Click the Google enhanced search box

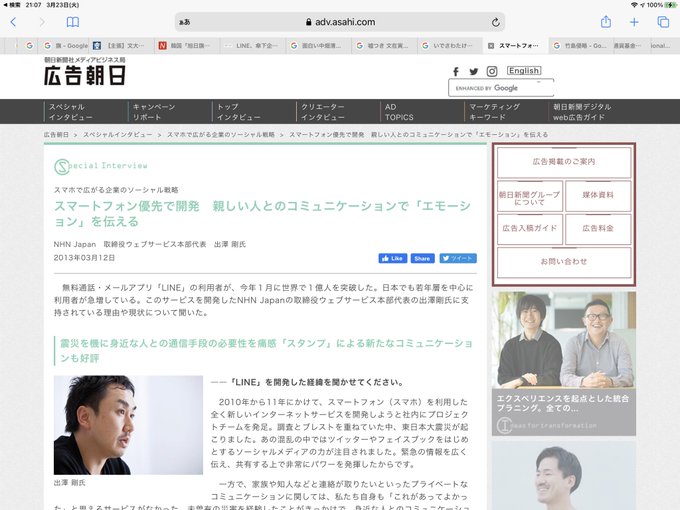(x=501, y=88)
